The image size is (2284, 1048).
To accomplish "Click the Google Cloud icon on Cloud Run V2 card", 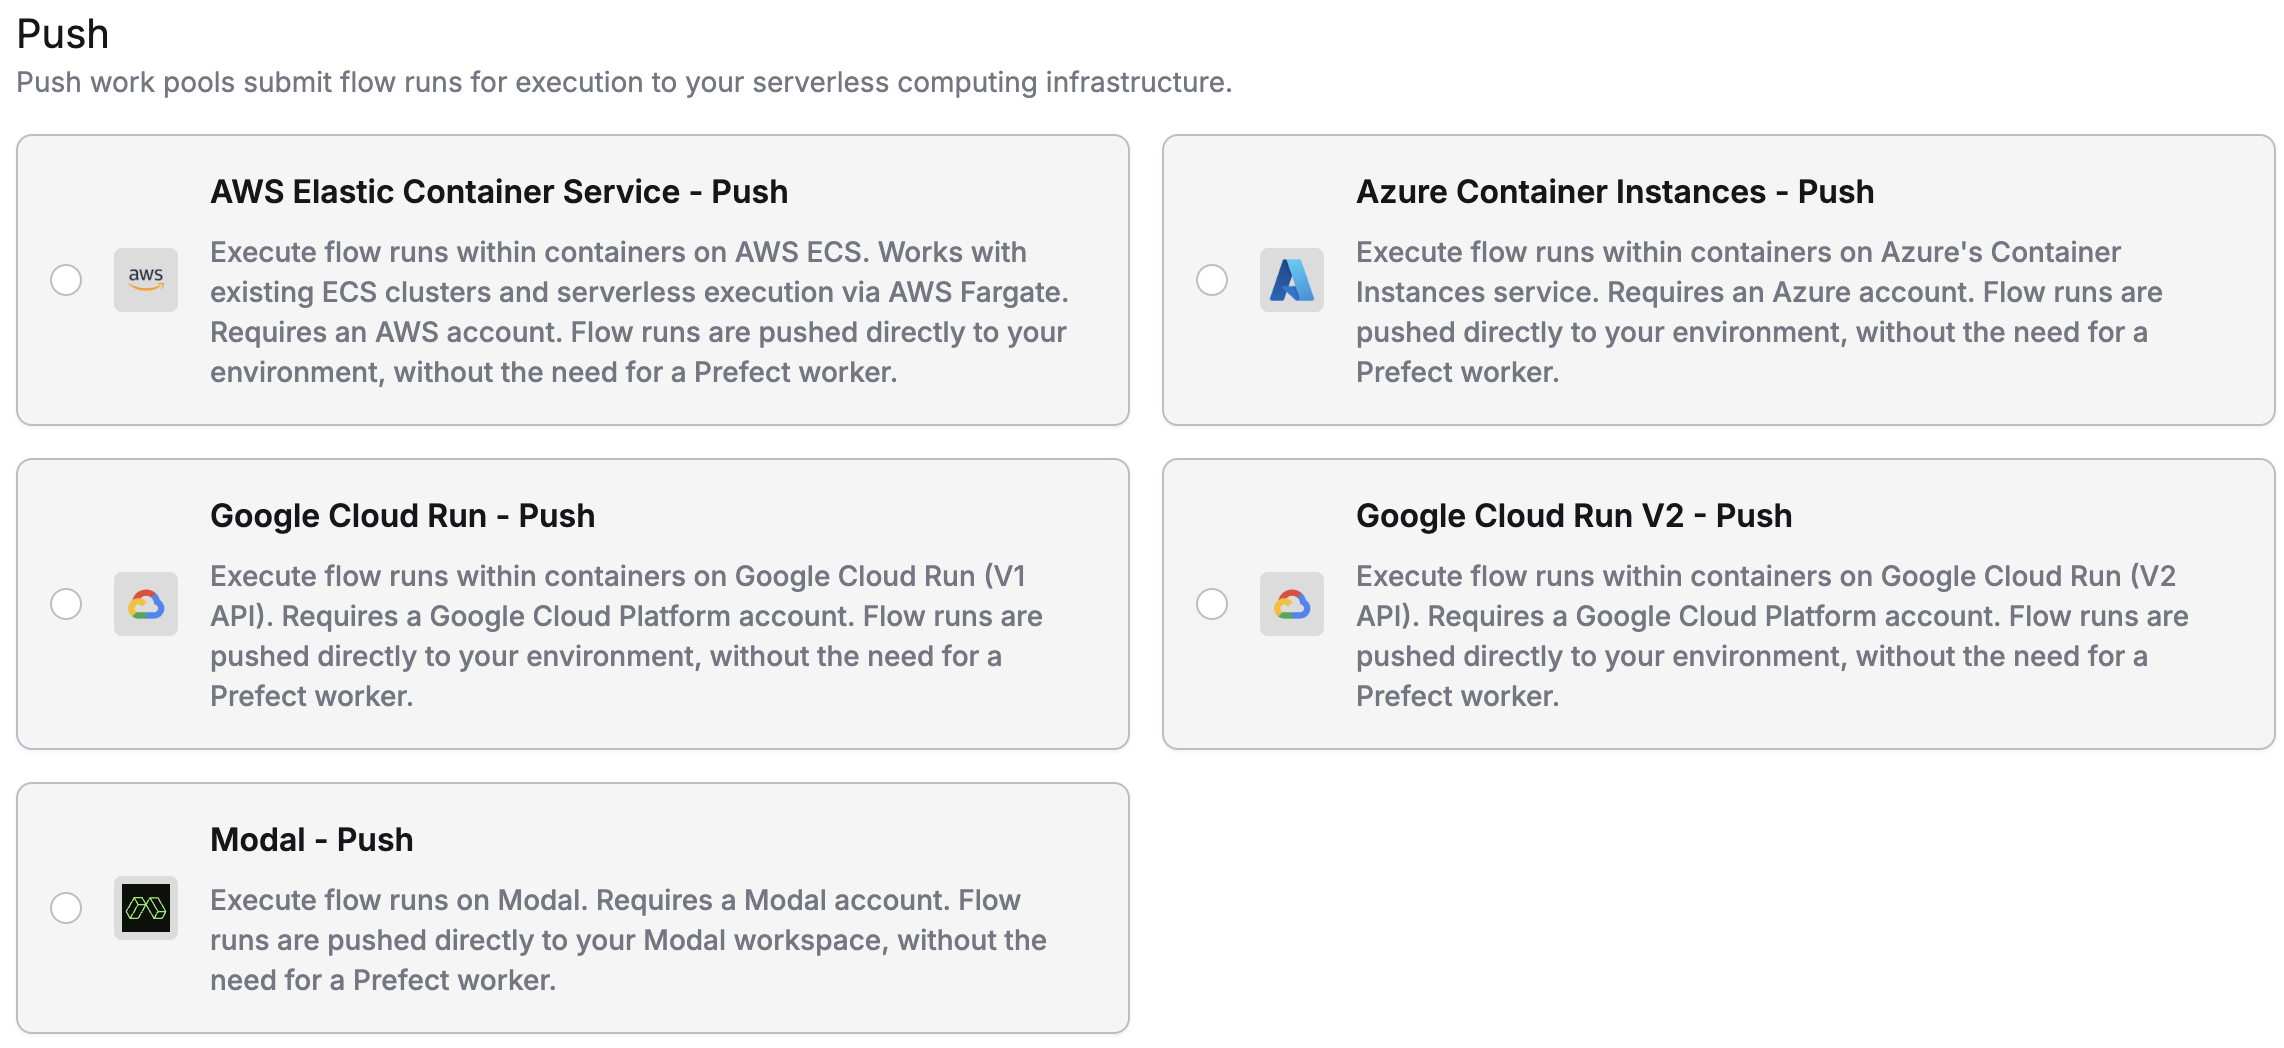I will [x=1292, y=604].
